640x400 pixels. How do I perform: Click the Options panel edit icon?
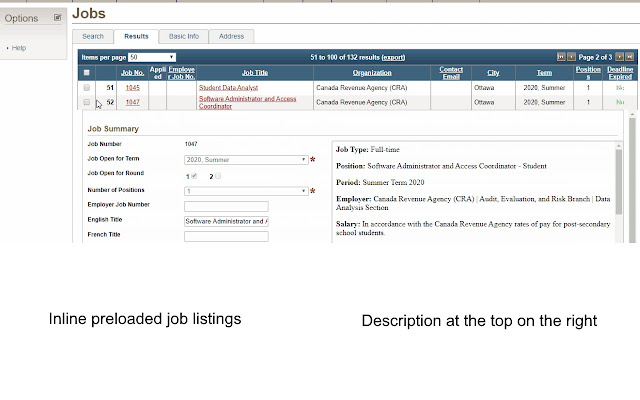(x=58, y=18)
